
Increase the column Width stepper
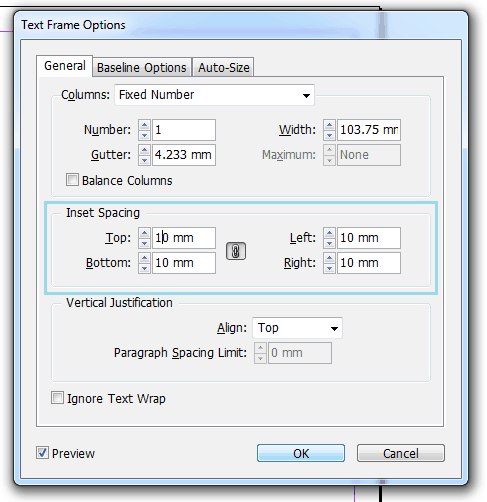[329, 125]
